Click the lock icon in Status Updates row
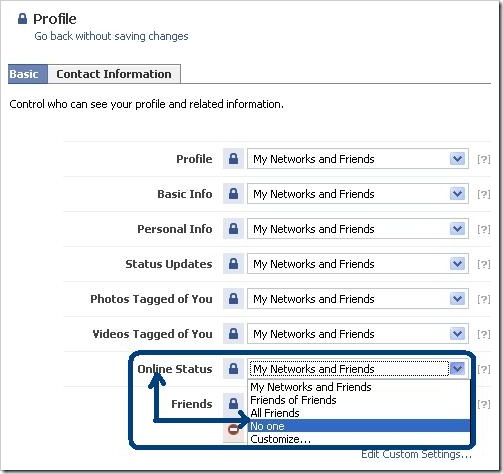The width and height of the screenshot is (503, 474). [233, 264]
